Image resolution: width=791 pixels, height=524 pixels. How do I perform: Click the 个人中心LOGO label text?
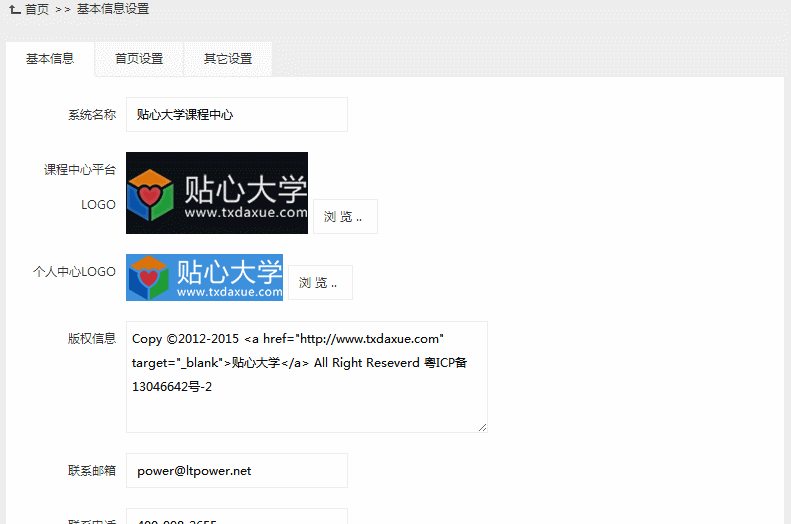(x=74, y=271)
